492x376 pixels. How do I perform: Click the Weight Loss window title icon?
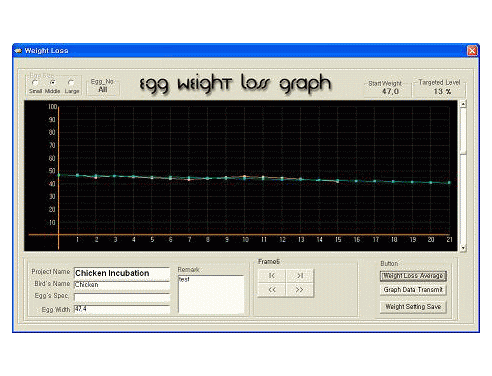point(18,51)
